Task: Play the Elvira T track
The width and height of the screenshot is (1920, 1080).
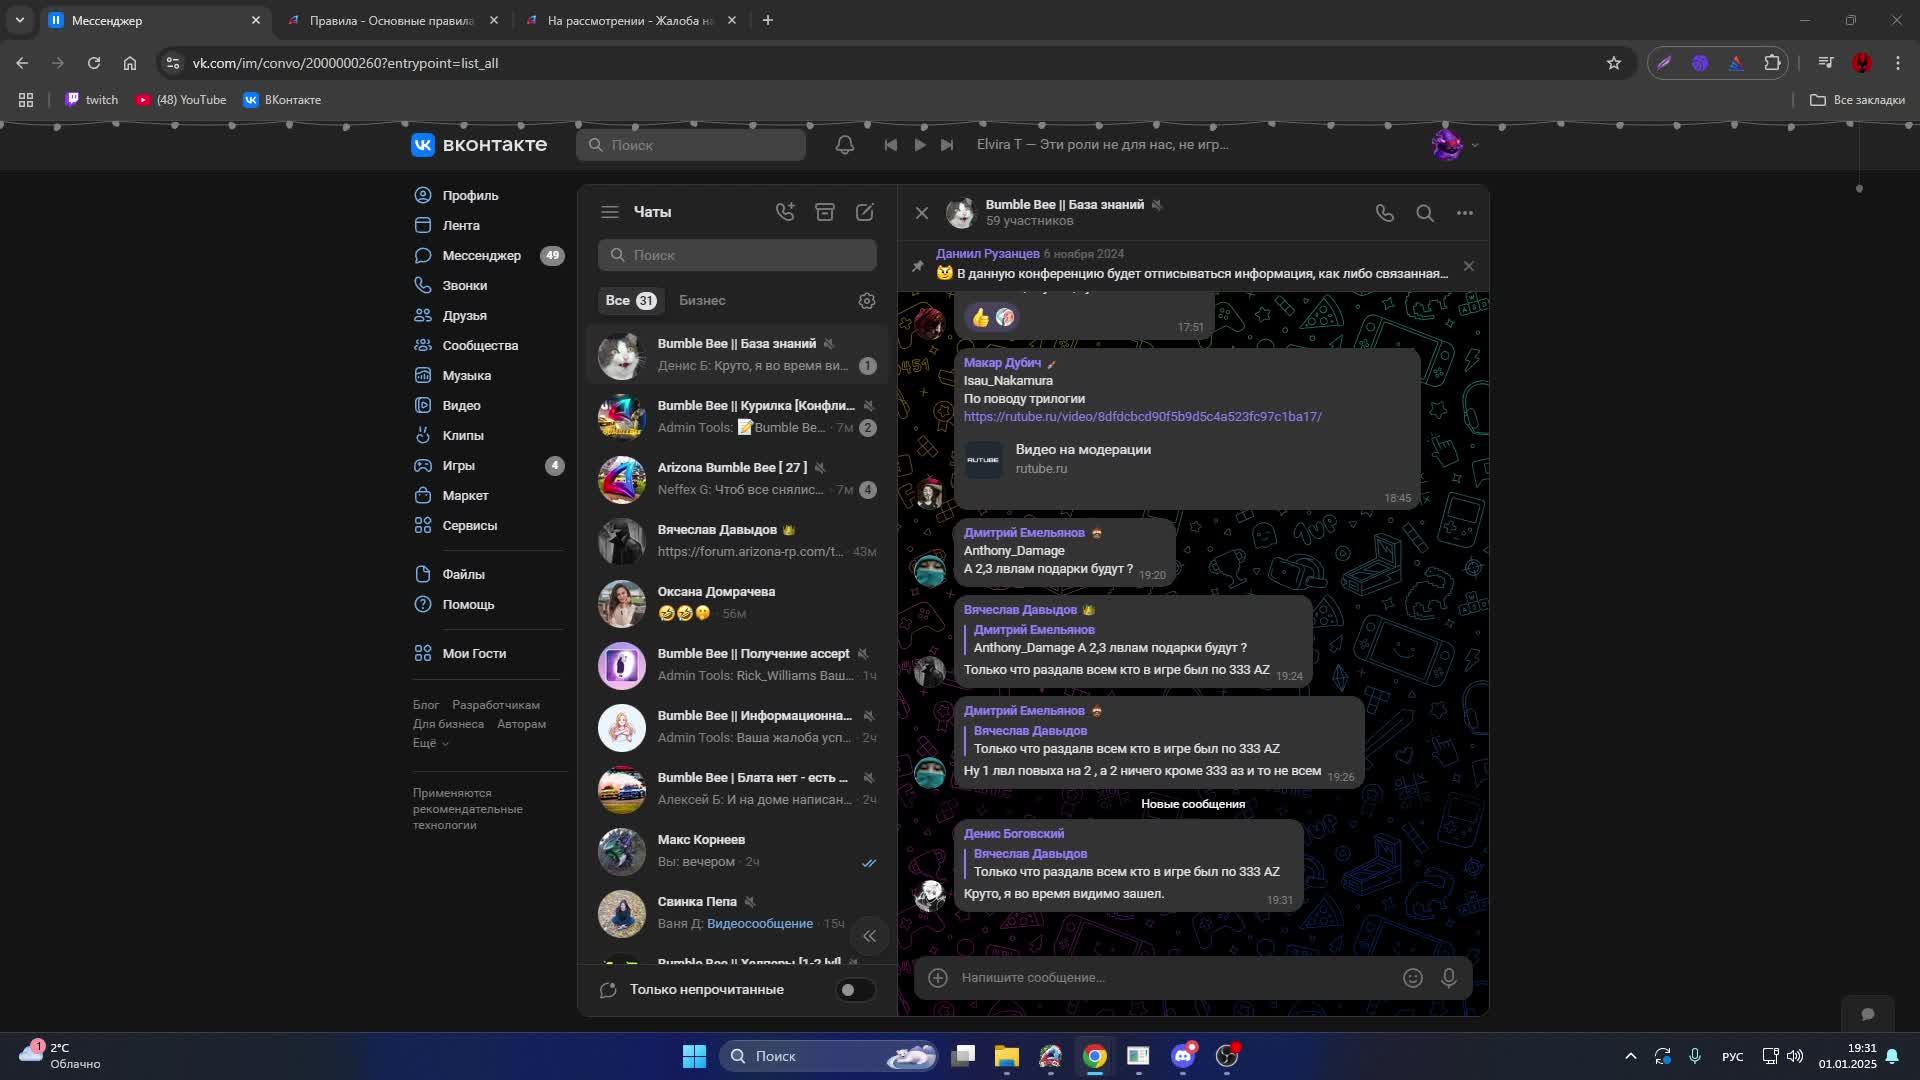Action: [919, 145]
